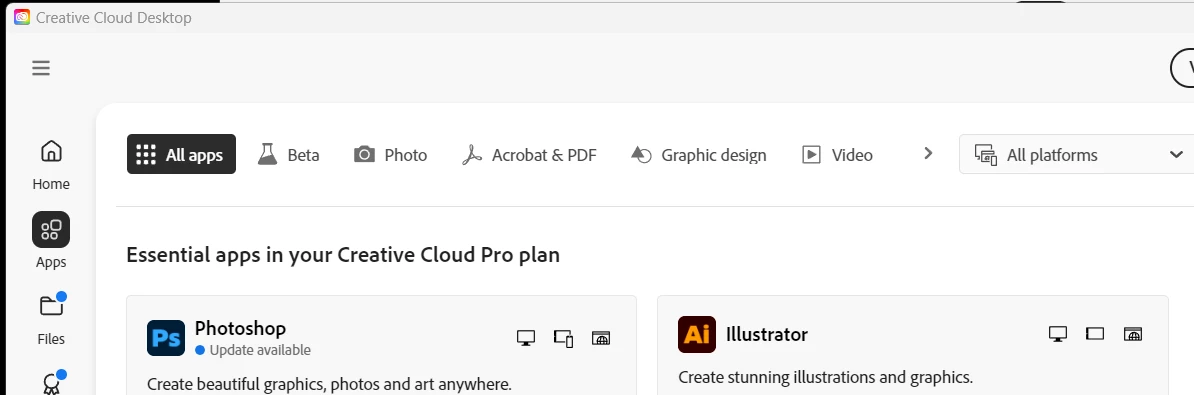Click the Illustrator app icon
Image resolution: width=1194 pixels, height=395 pixels.
(x=697, y=334)
